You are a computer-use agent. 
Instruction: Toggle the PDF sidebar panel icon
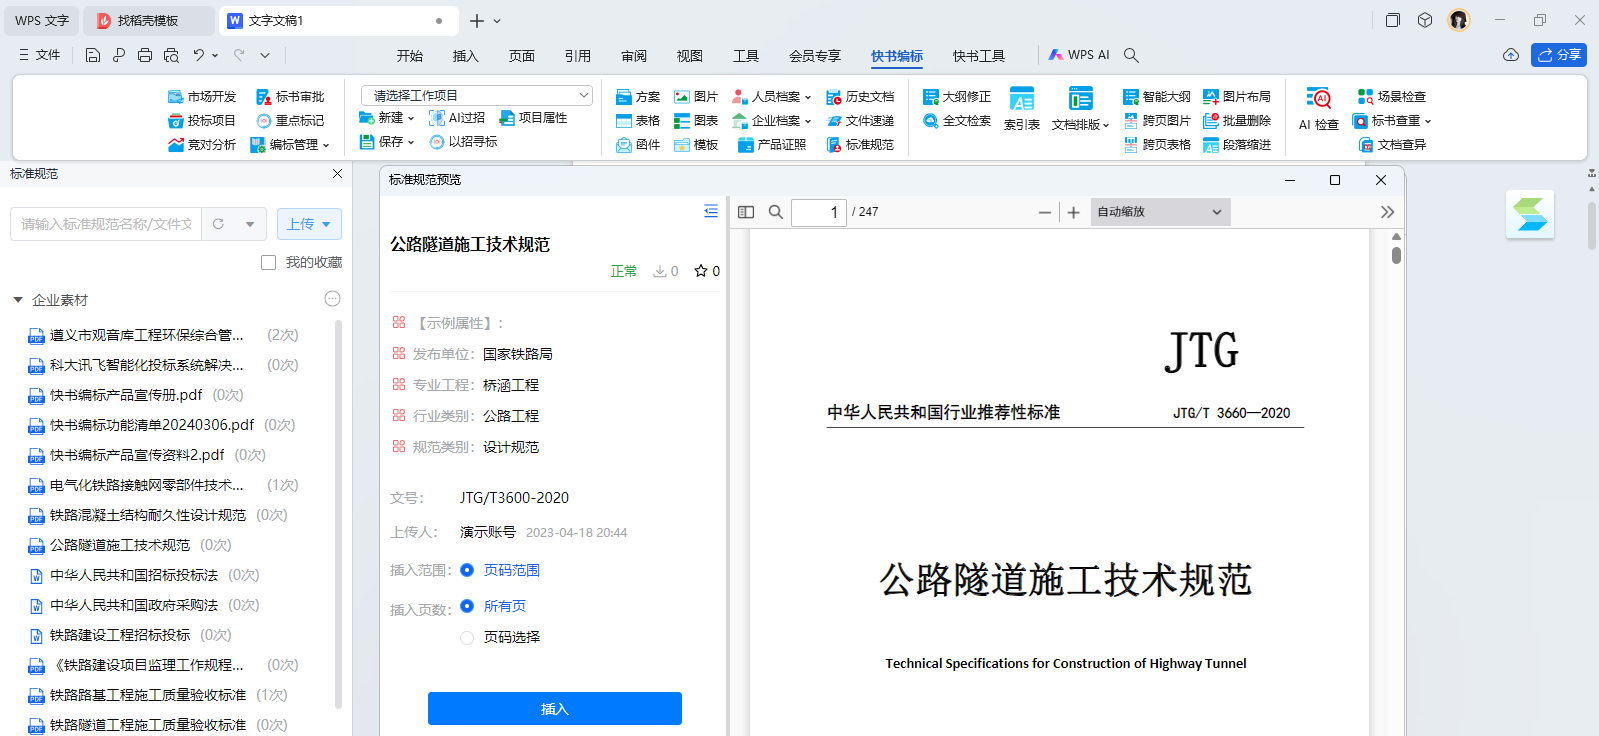(x=746, y=212)
